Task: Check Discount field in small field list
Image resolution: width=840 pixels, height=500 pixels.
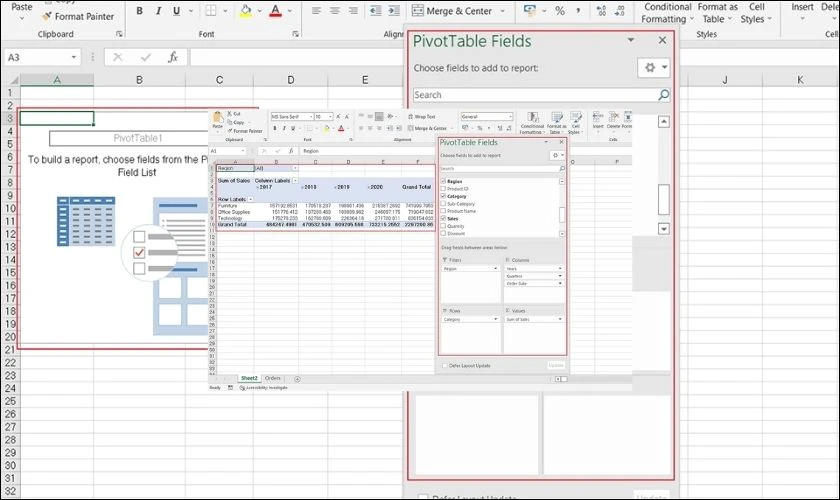Action: coord(443,234)
